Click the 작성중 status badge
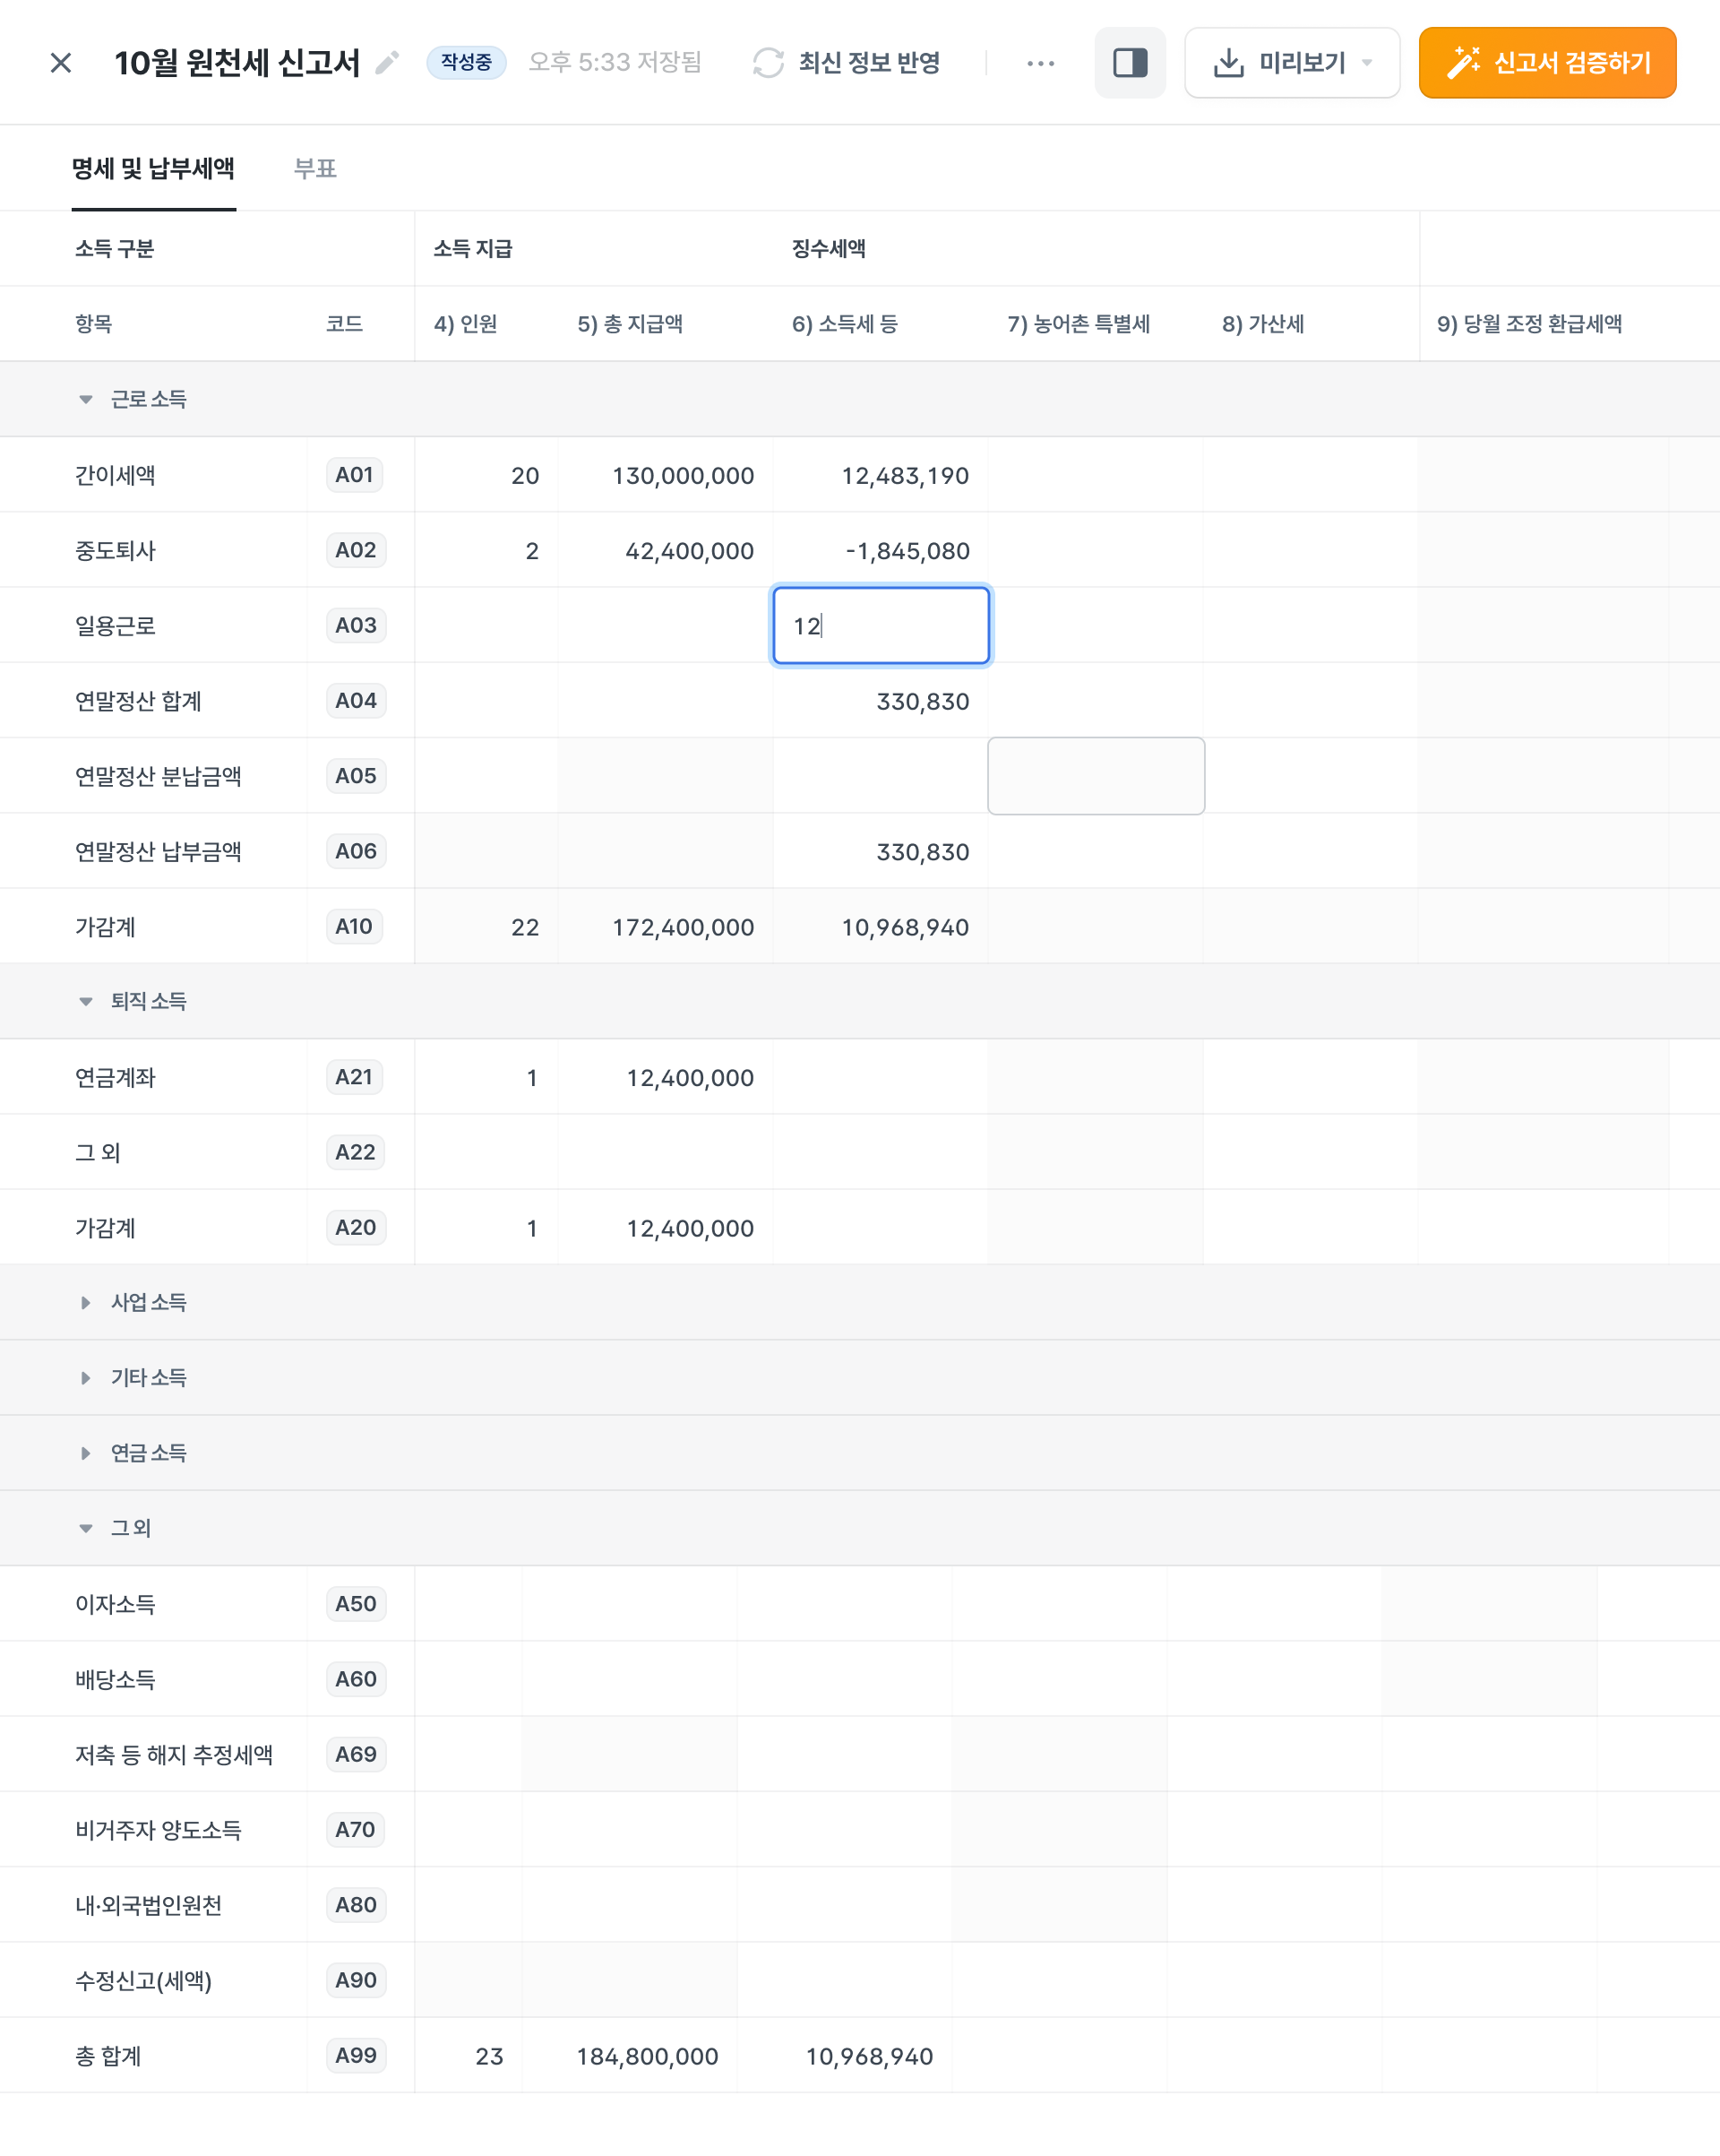The image size is (1720, 2156). (466, 63)
